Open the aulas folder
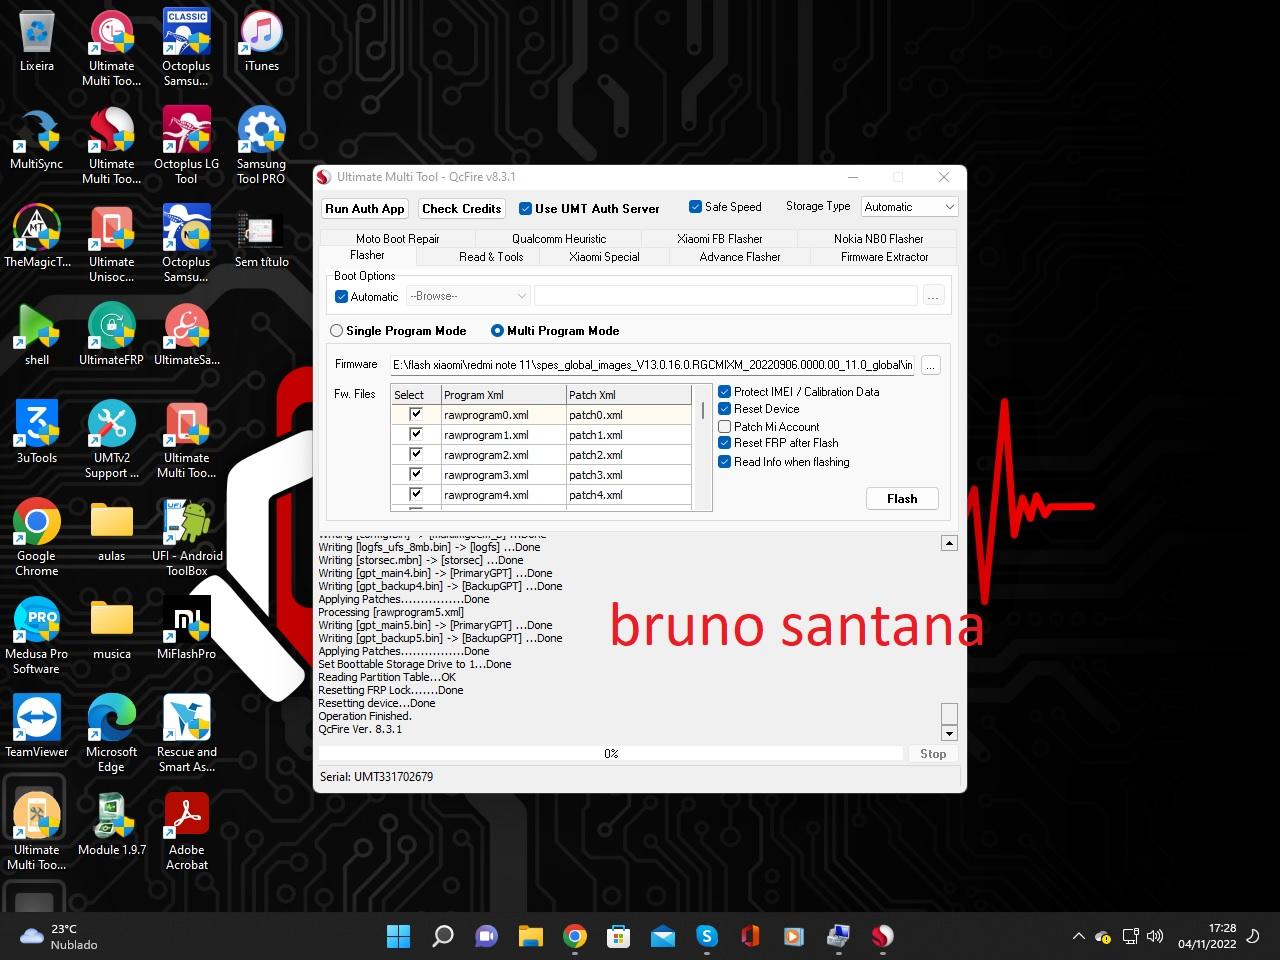 111,531
